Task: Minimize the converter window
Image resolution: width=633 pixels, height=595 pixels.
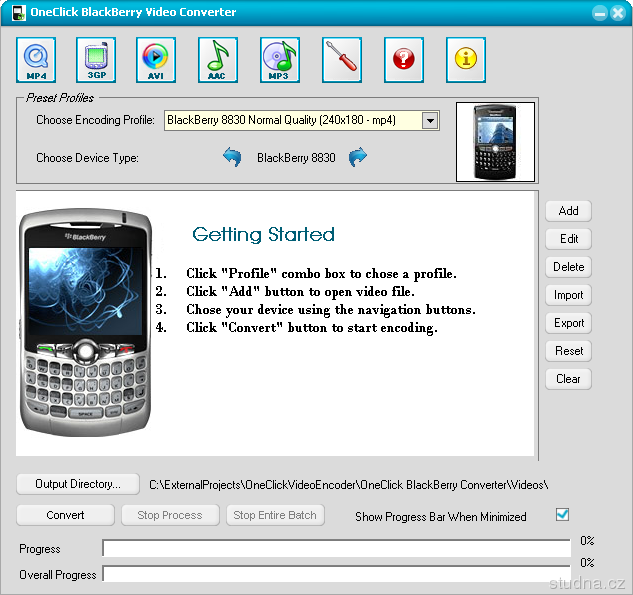Action: point(599,13)
